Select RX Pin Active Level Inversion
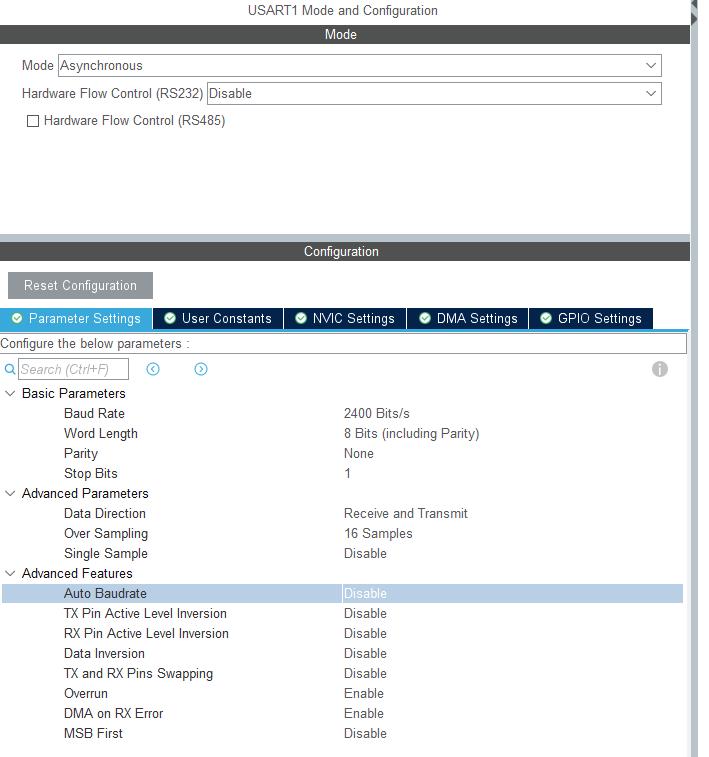The width and height of the screenshot is (709, 757). [x=146, y=633]
